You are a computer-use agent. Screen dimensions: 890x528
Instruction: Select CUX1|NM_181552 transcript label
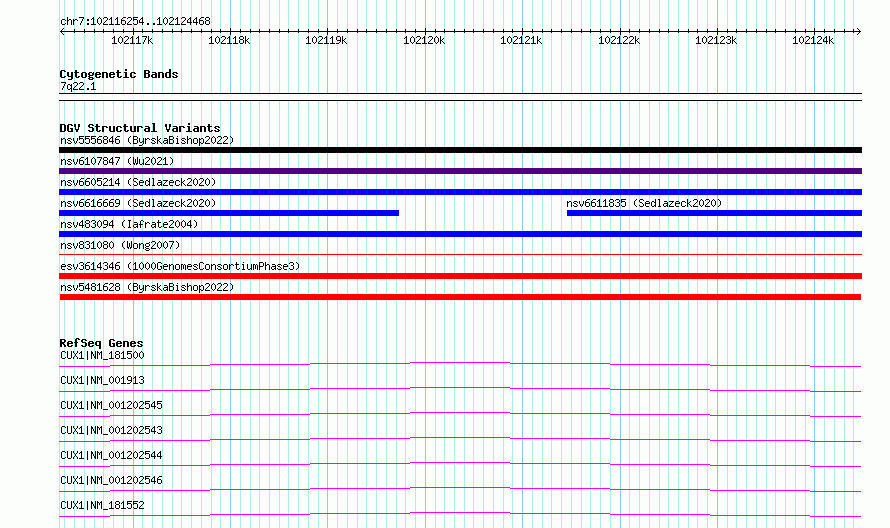click(102, 505)
